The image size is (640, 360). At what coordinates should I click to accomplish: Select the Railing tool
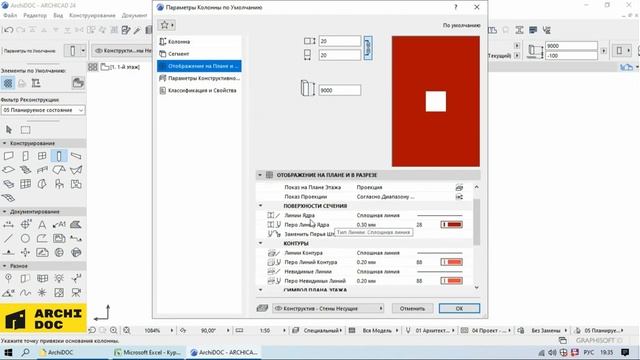[x=42, y=170]
